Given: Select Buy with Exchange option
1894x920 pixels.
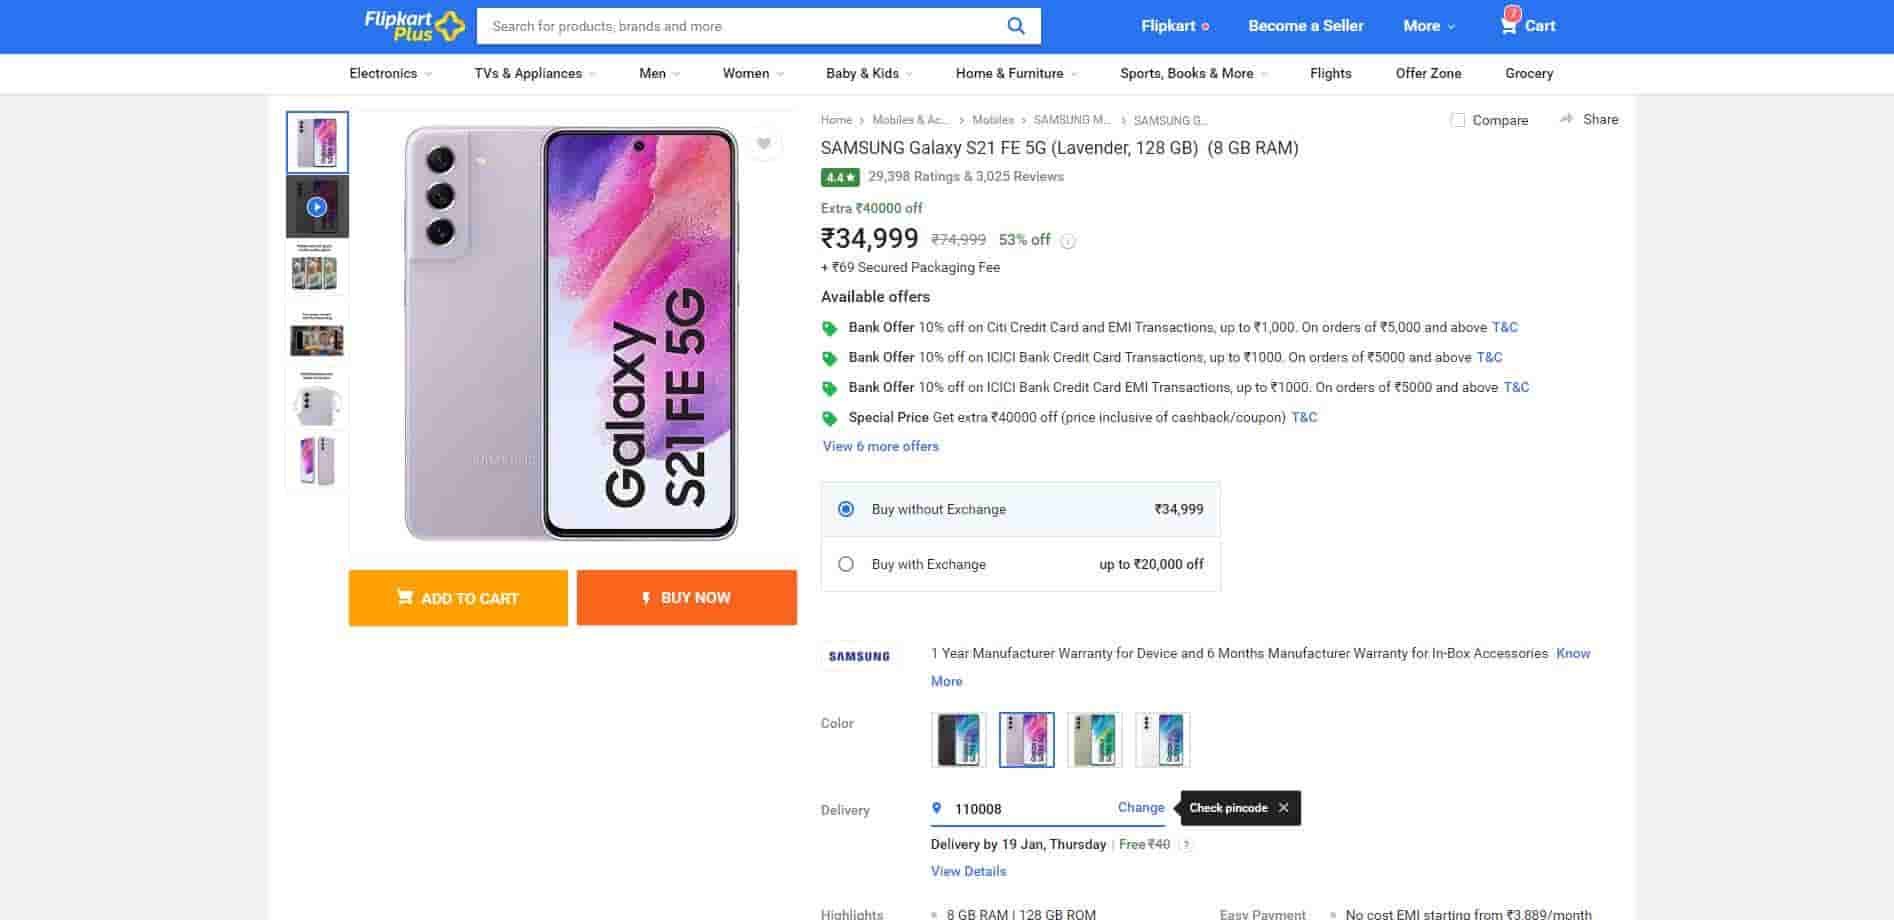Looking at the screenshot, I should [x=846, y=564].
